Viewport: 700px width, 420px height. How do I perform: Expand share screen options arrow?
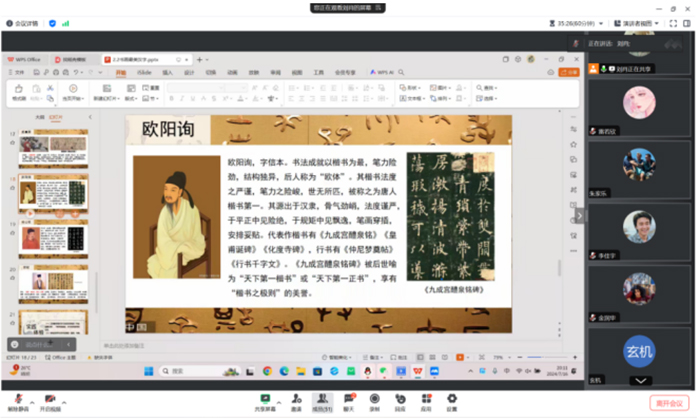[279, 403]
